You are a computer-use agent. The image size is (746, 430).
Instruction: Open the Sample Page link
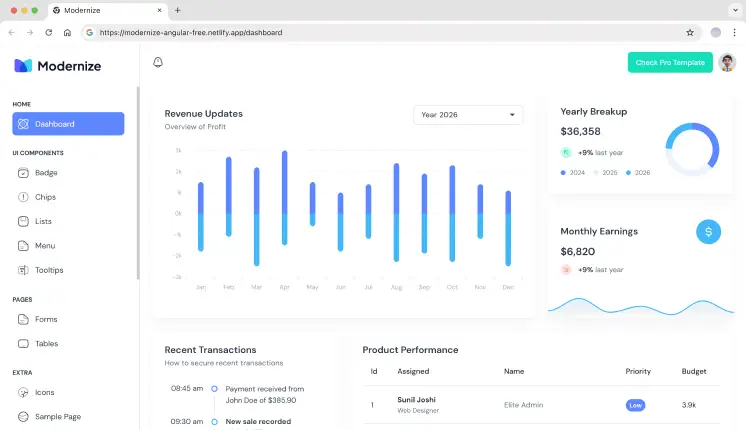[x=69, y=417]
